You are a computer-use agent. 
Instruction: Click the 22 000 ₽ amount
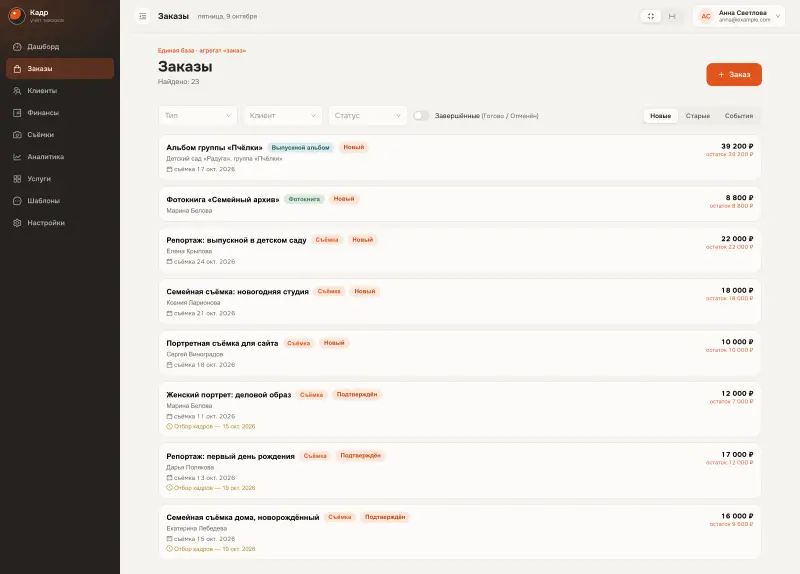(x=737, y=238)
